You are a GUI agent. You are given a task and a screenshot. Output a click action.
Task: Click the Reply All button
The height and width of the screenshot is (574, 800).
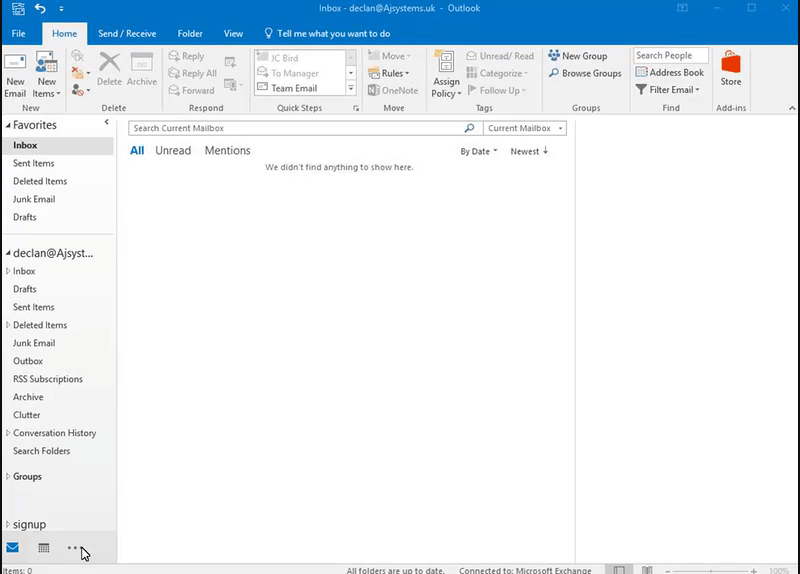(193, 73)
